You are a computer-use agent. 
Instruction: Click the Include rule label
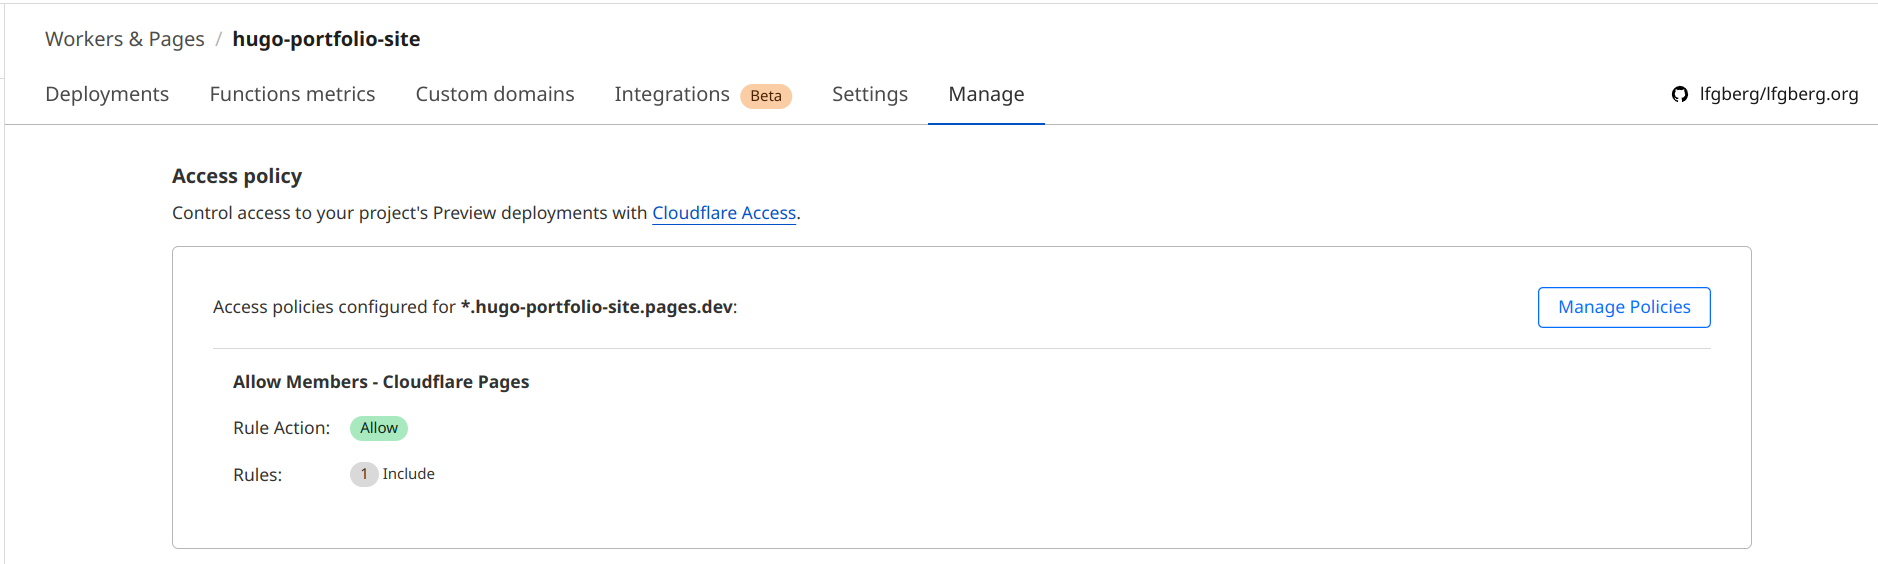tap(408, 474)
